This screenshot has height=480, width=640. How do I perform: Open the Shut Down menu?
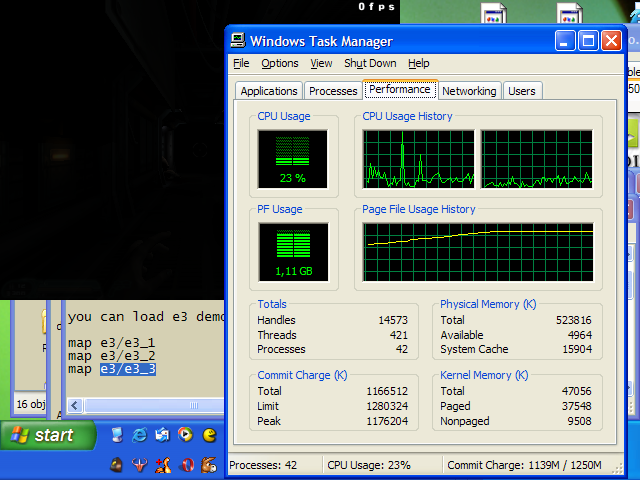370,63
